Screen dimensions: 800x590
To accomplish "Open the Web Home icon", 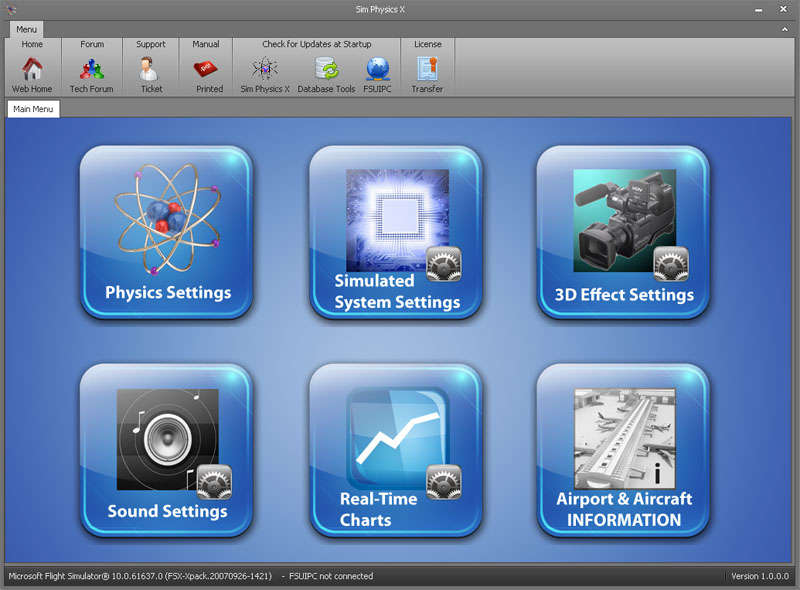I will tap(32, 71).
